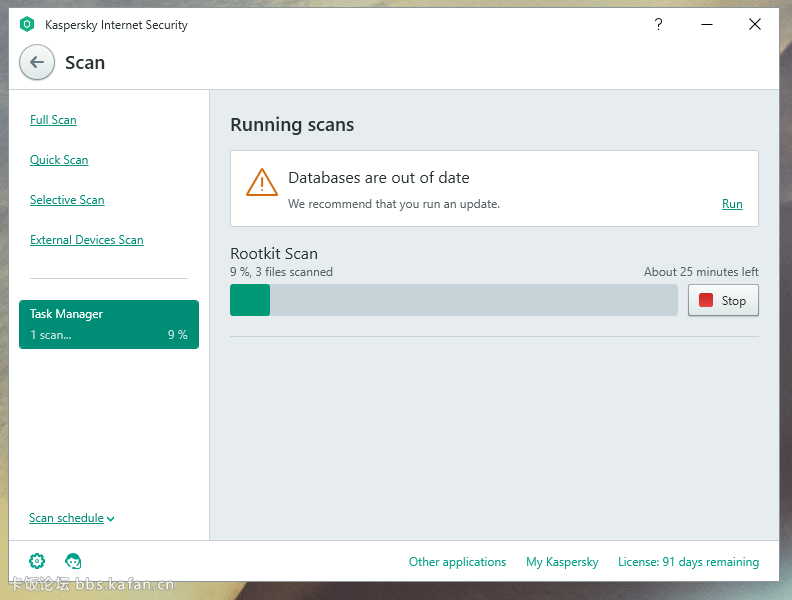Open settings via the gear icon
792x600 pixels.
click(37, 561)
